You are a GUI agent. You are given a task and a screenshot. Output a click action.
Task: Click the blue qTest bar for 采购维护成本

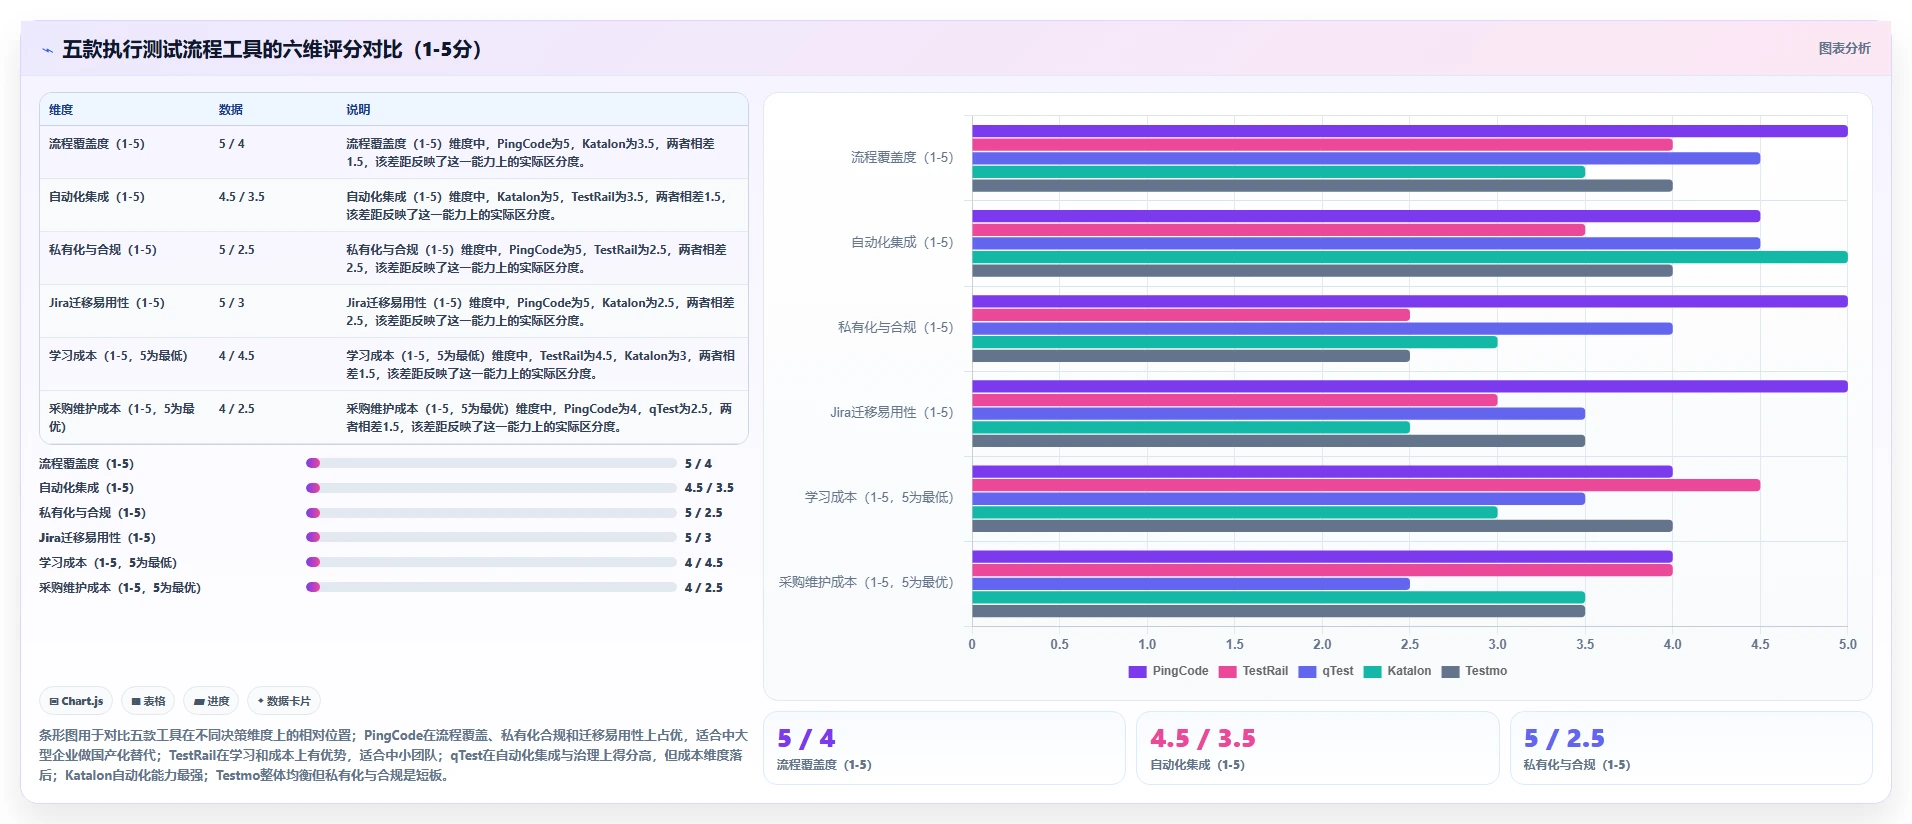point(1191,584)
